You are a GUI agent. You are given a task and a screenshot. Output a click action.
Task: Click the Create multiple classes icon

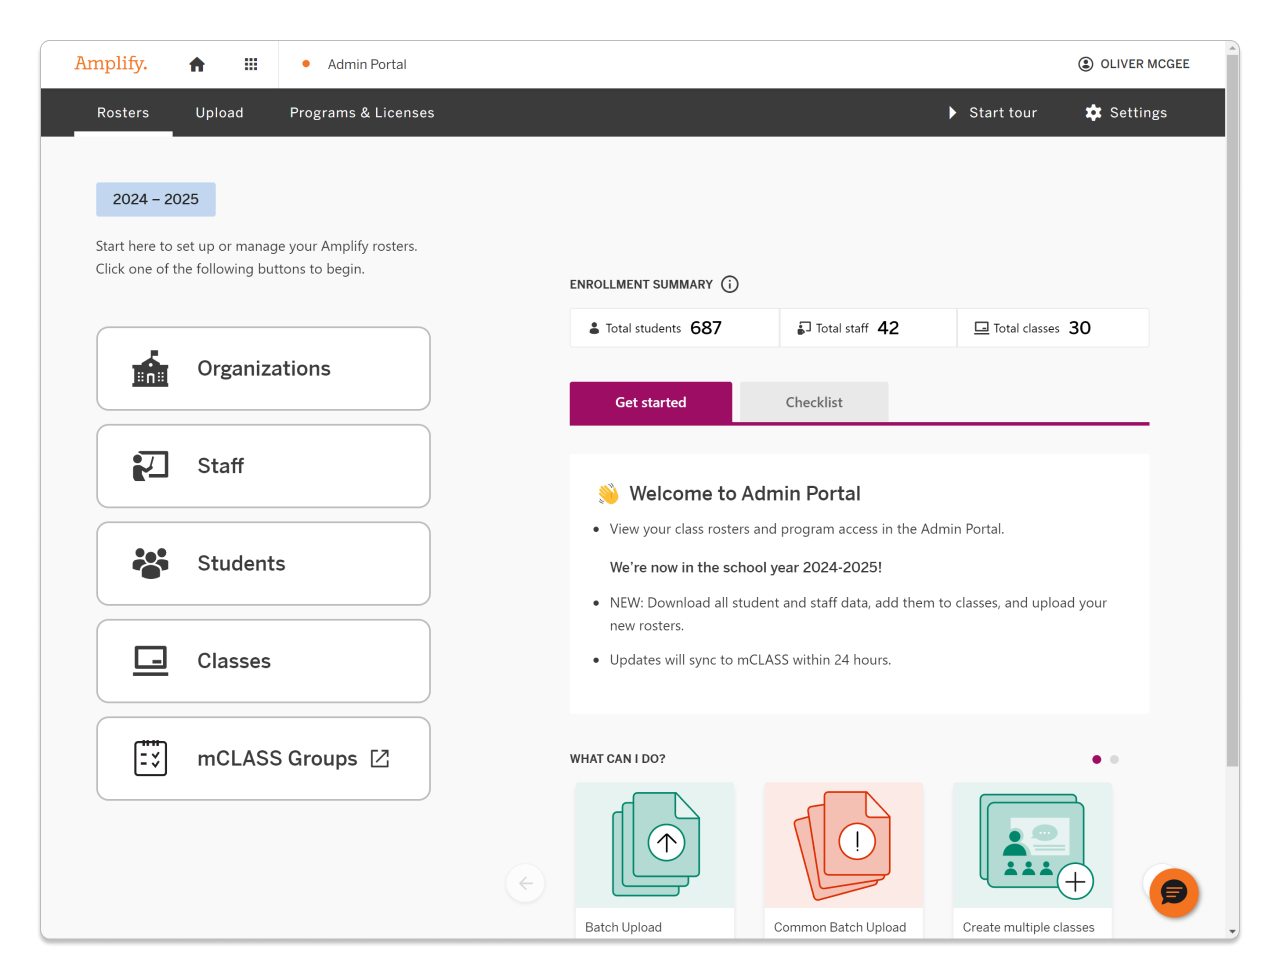click(1033, 845)
